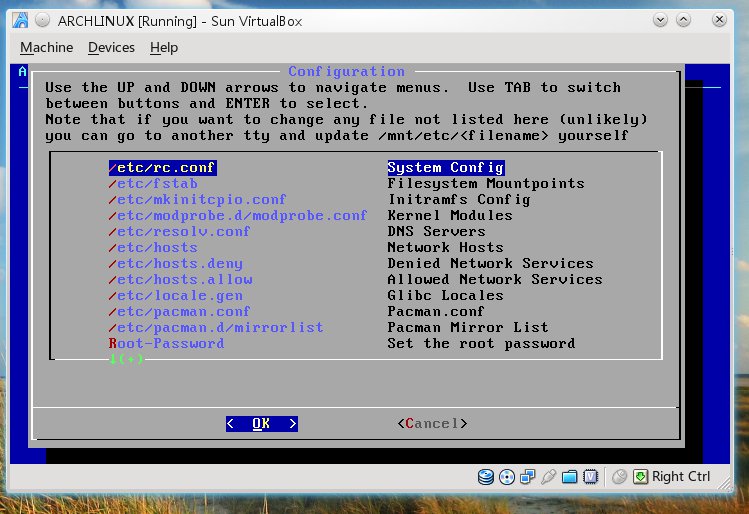Image resolution: width=749 pixels, height=514 pixels.
Task: Select the /etc/hosts.allow entry
Action: point(181,279)
